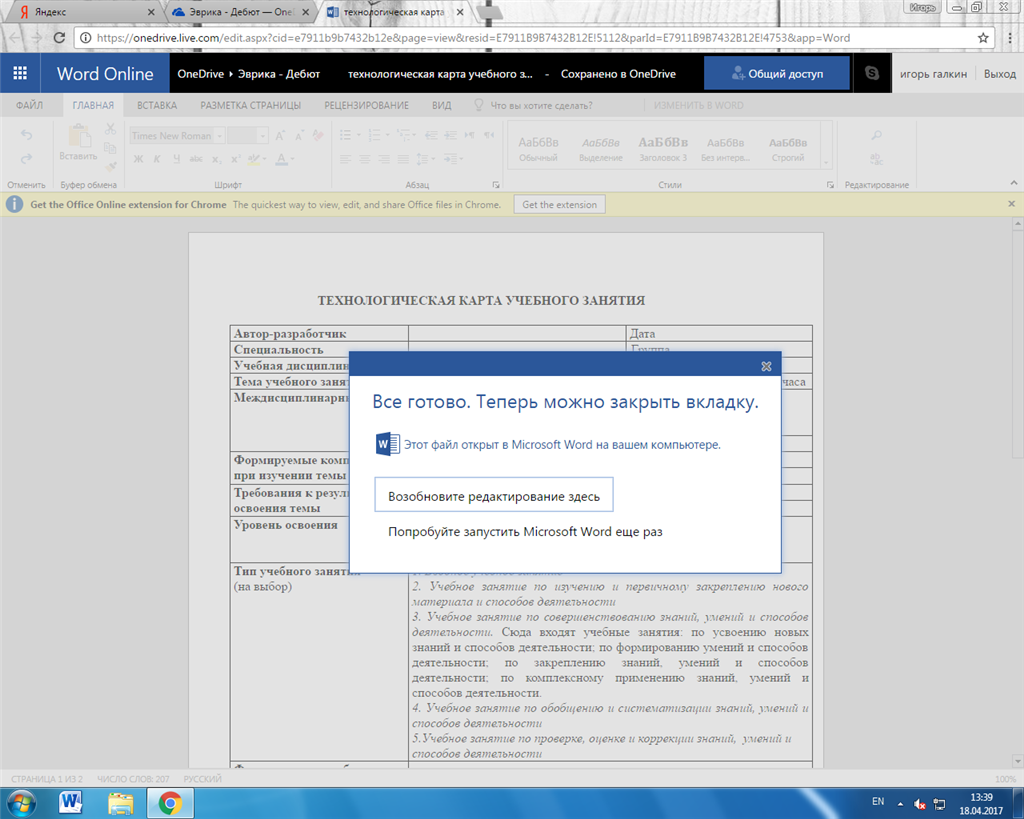Image resolution: width=1024 pixels, height=819 pixels.
Task: Increase paragraph indent
Action: tap(451, 135)
